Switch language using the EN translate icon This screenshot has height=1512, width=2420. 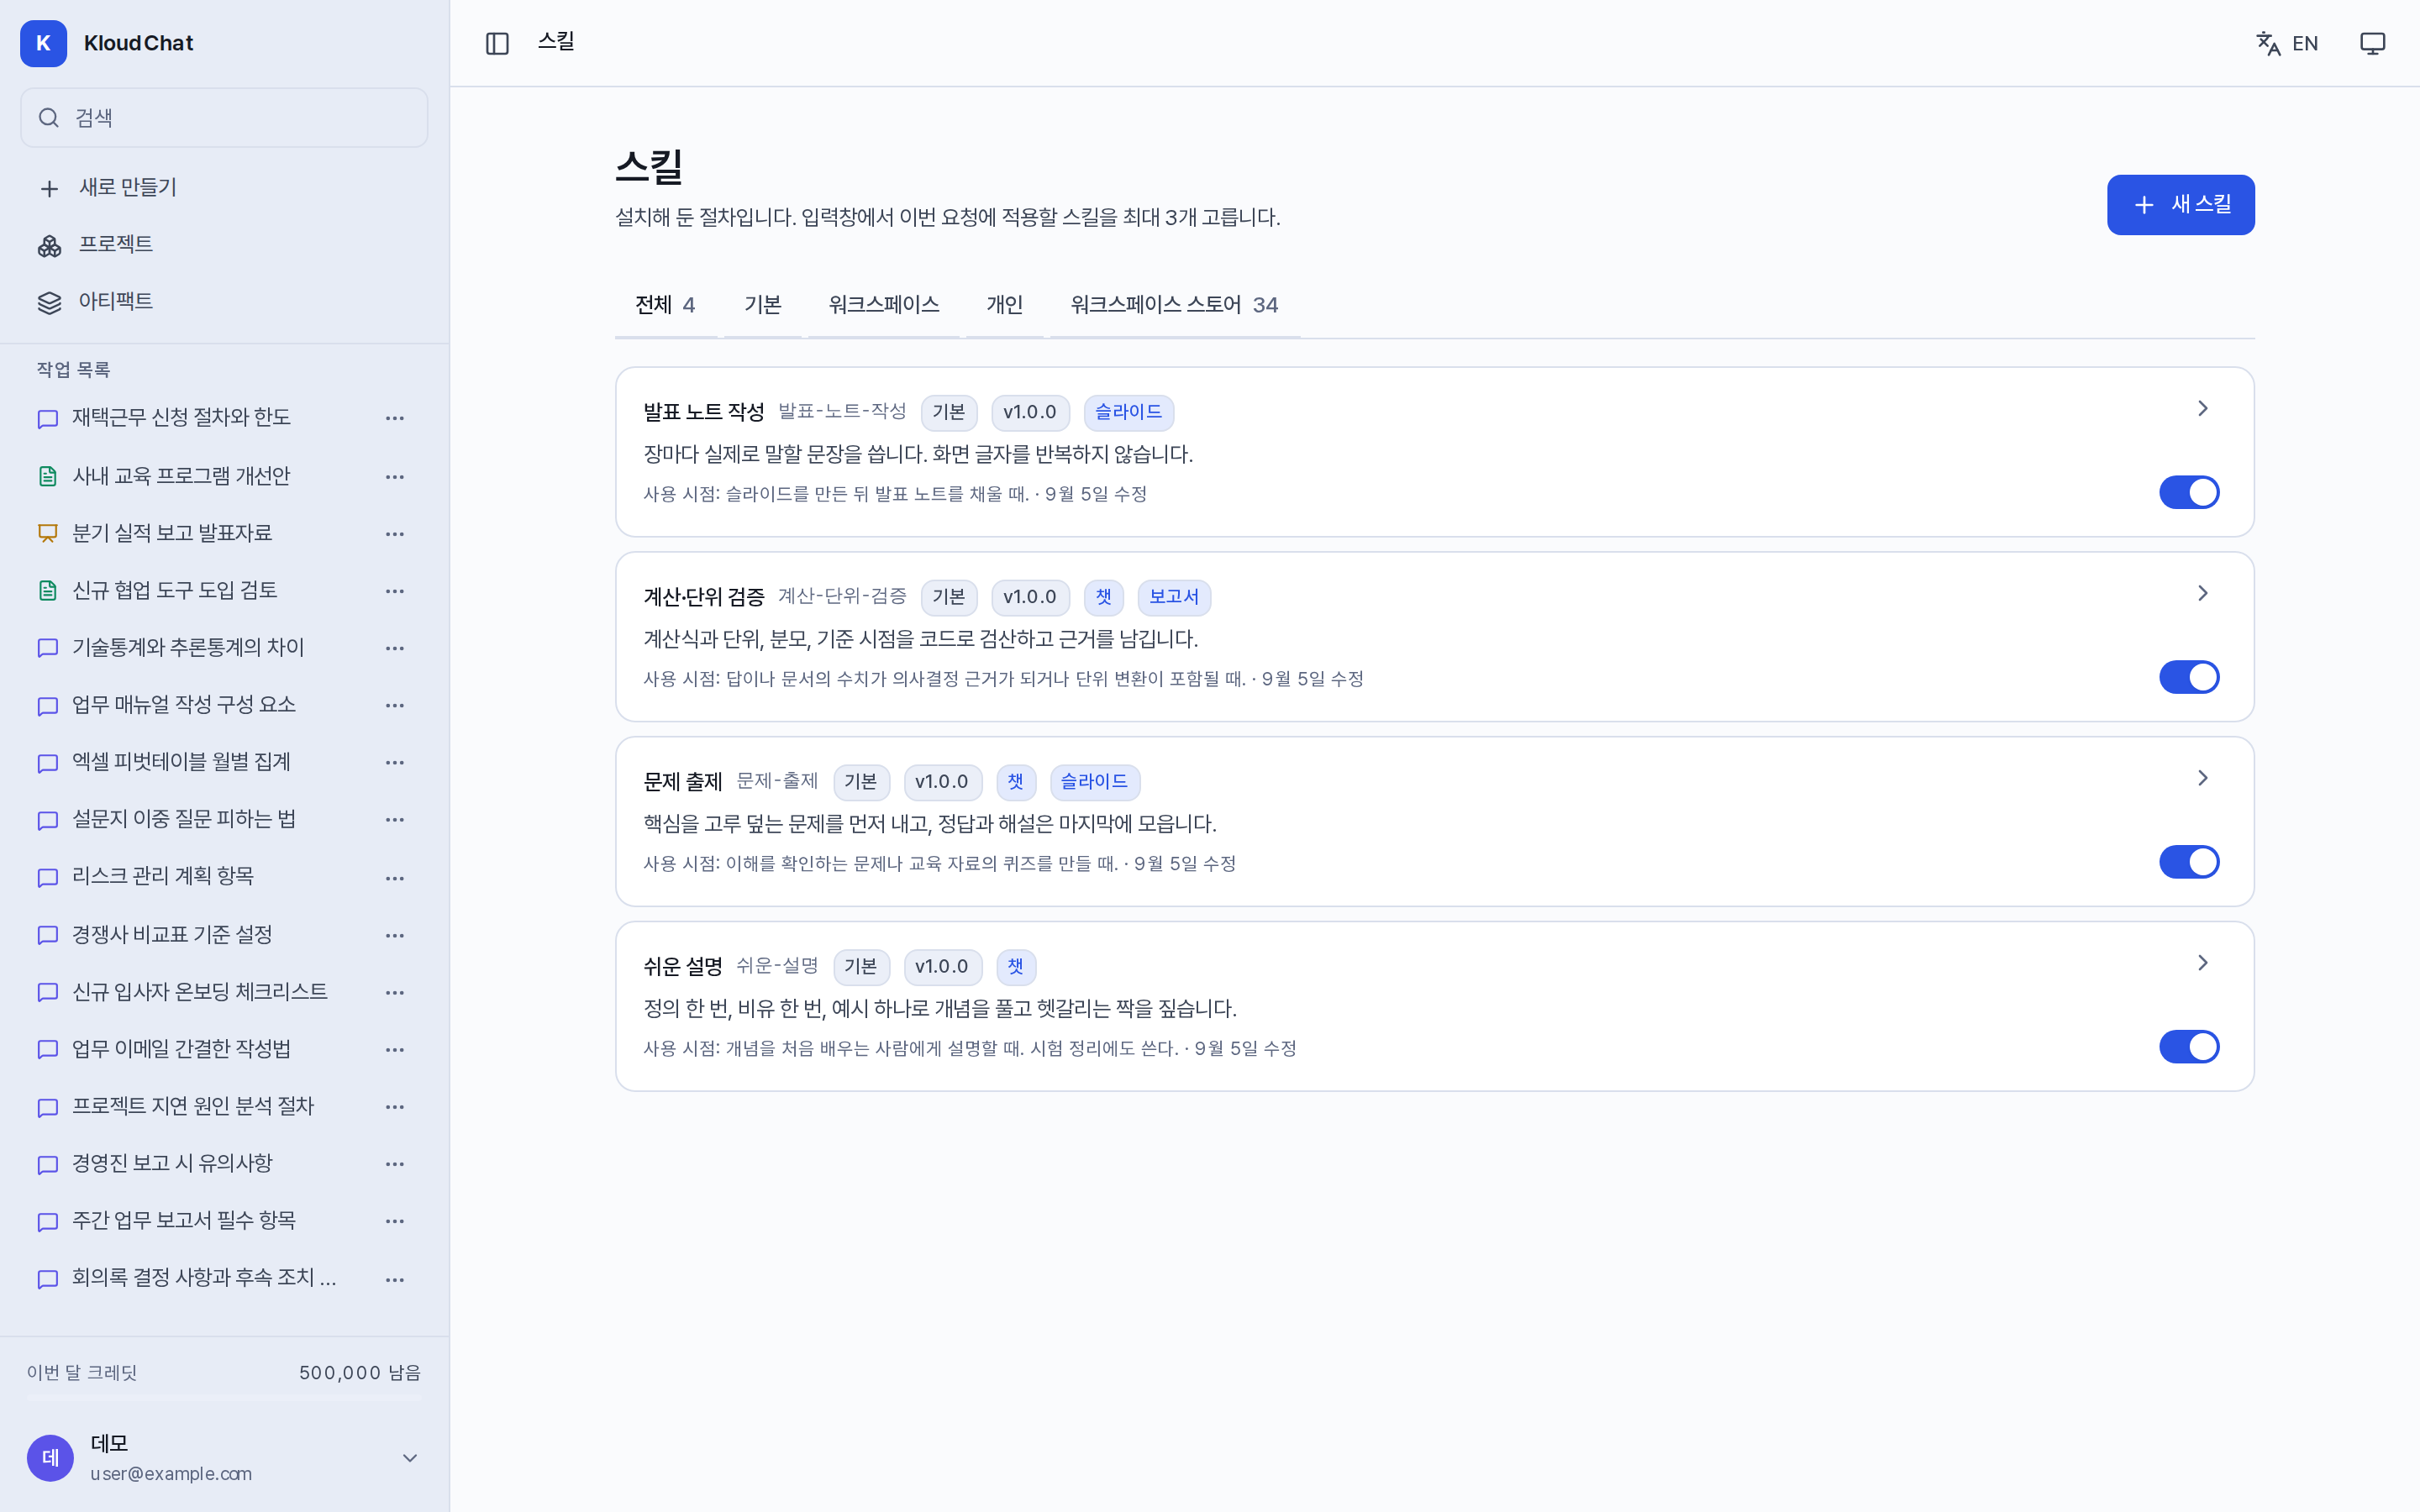[x=2286, y=43]
